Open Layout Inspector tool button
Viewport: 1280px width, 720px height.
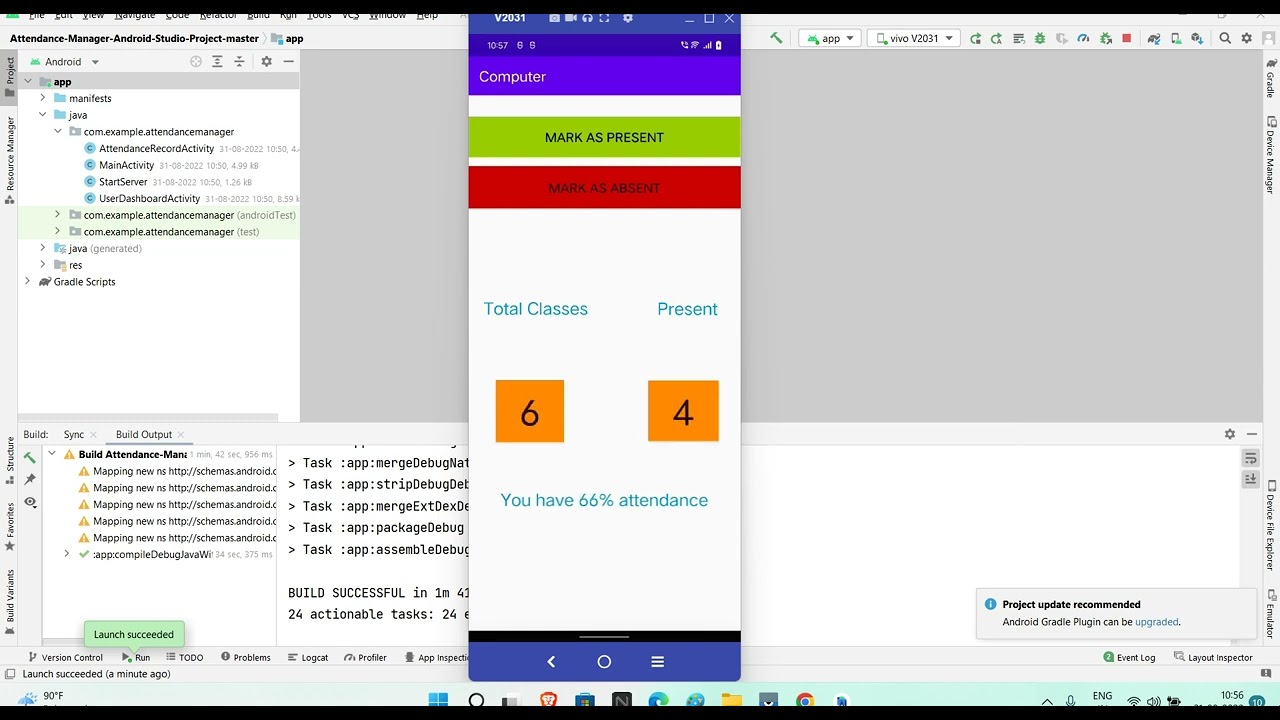tap(1214, 657)
